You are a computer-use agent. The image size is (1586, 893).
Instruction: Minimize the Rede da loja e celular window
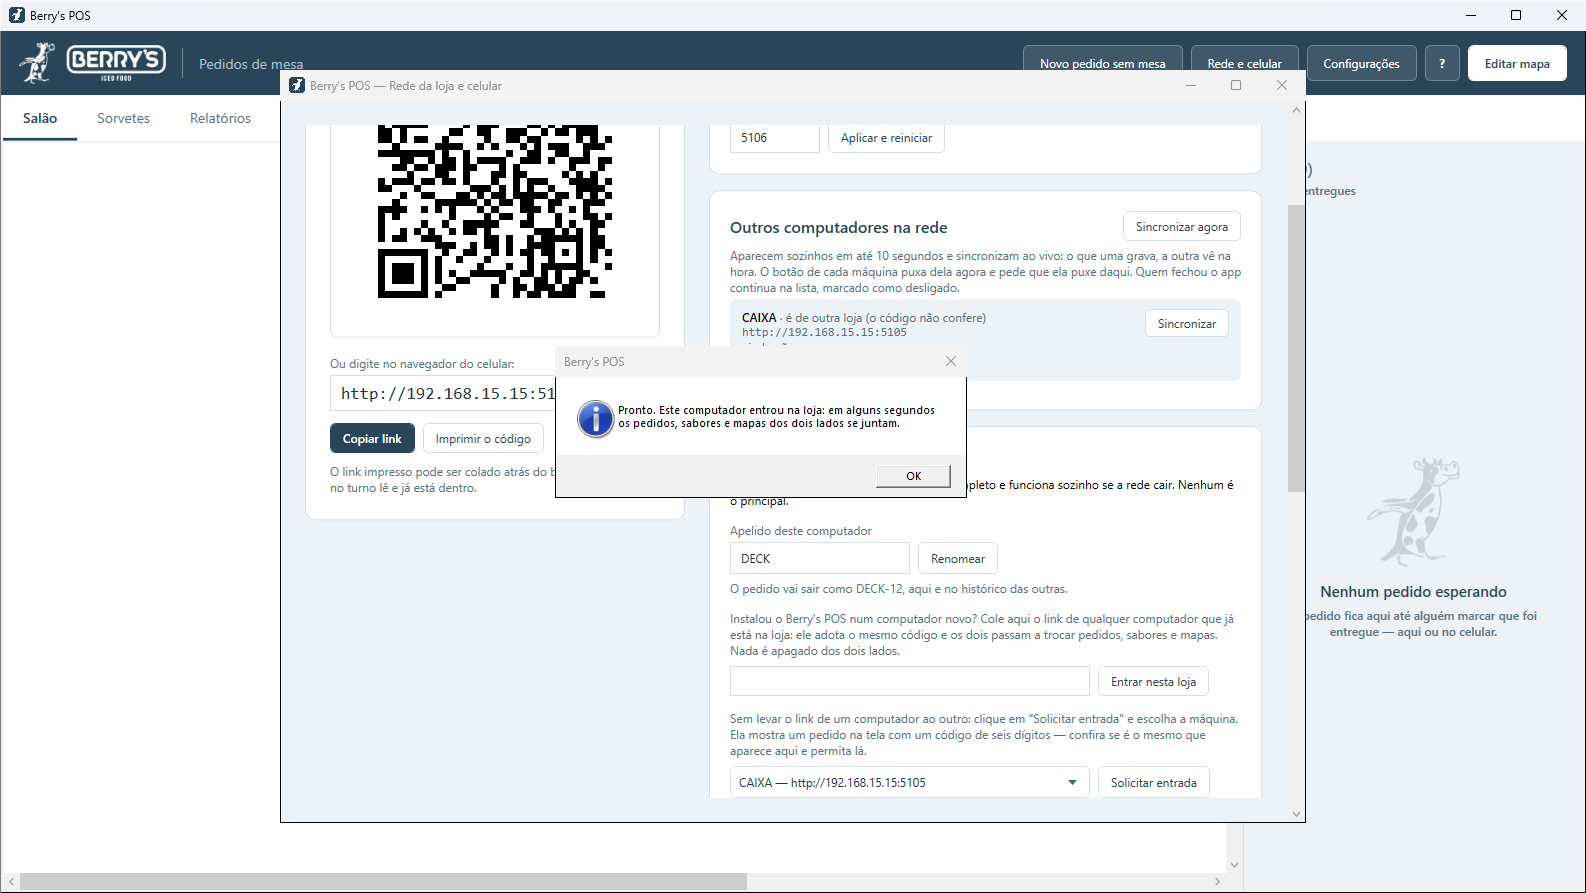point(1191,85)
